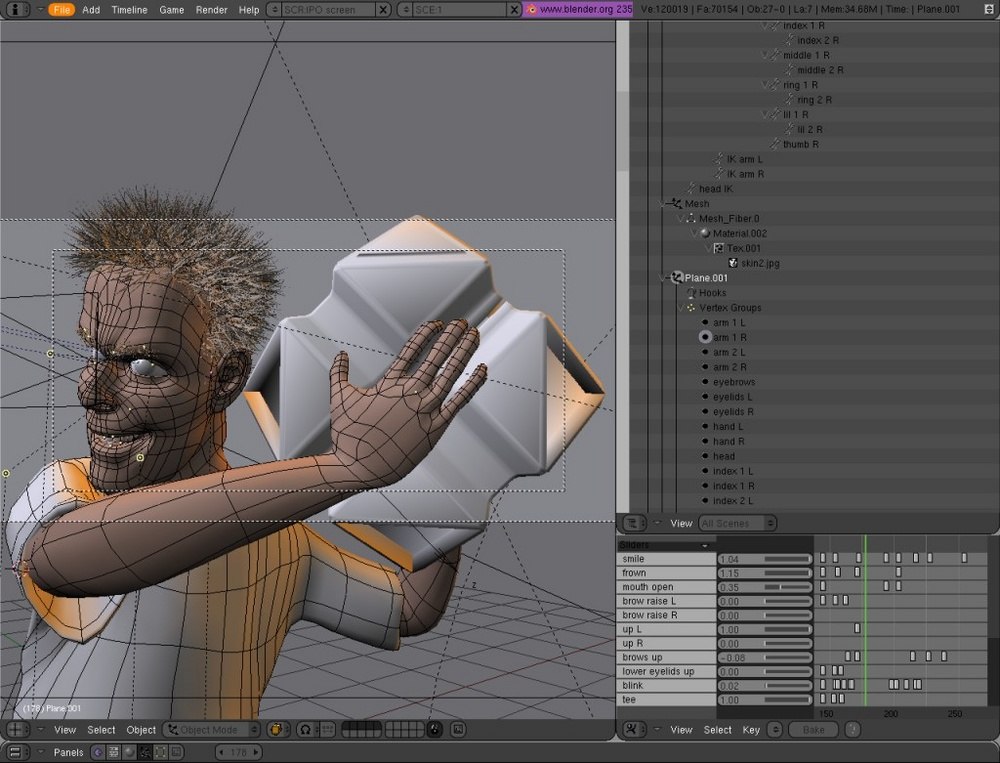
Task: Open the Key menu in the Action editor
Action: pyautogui.click(x=751, y=730)
